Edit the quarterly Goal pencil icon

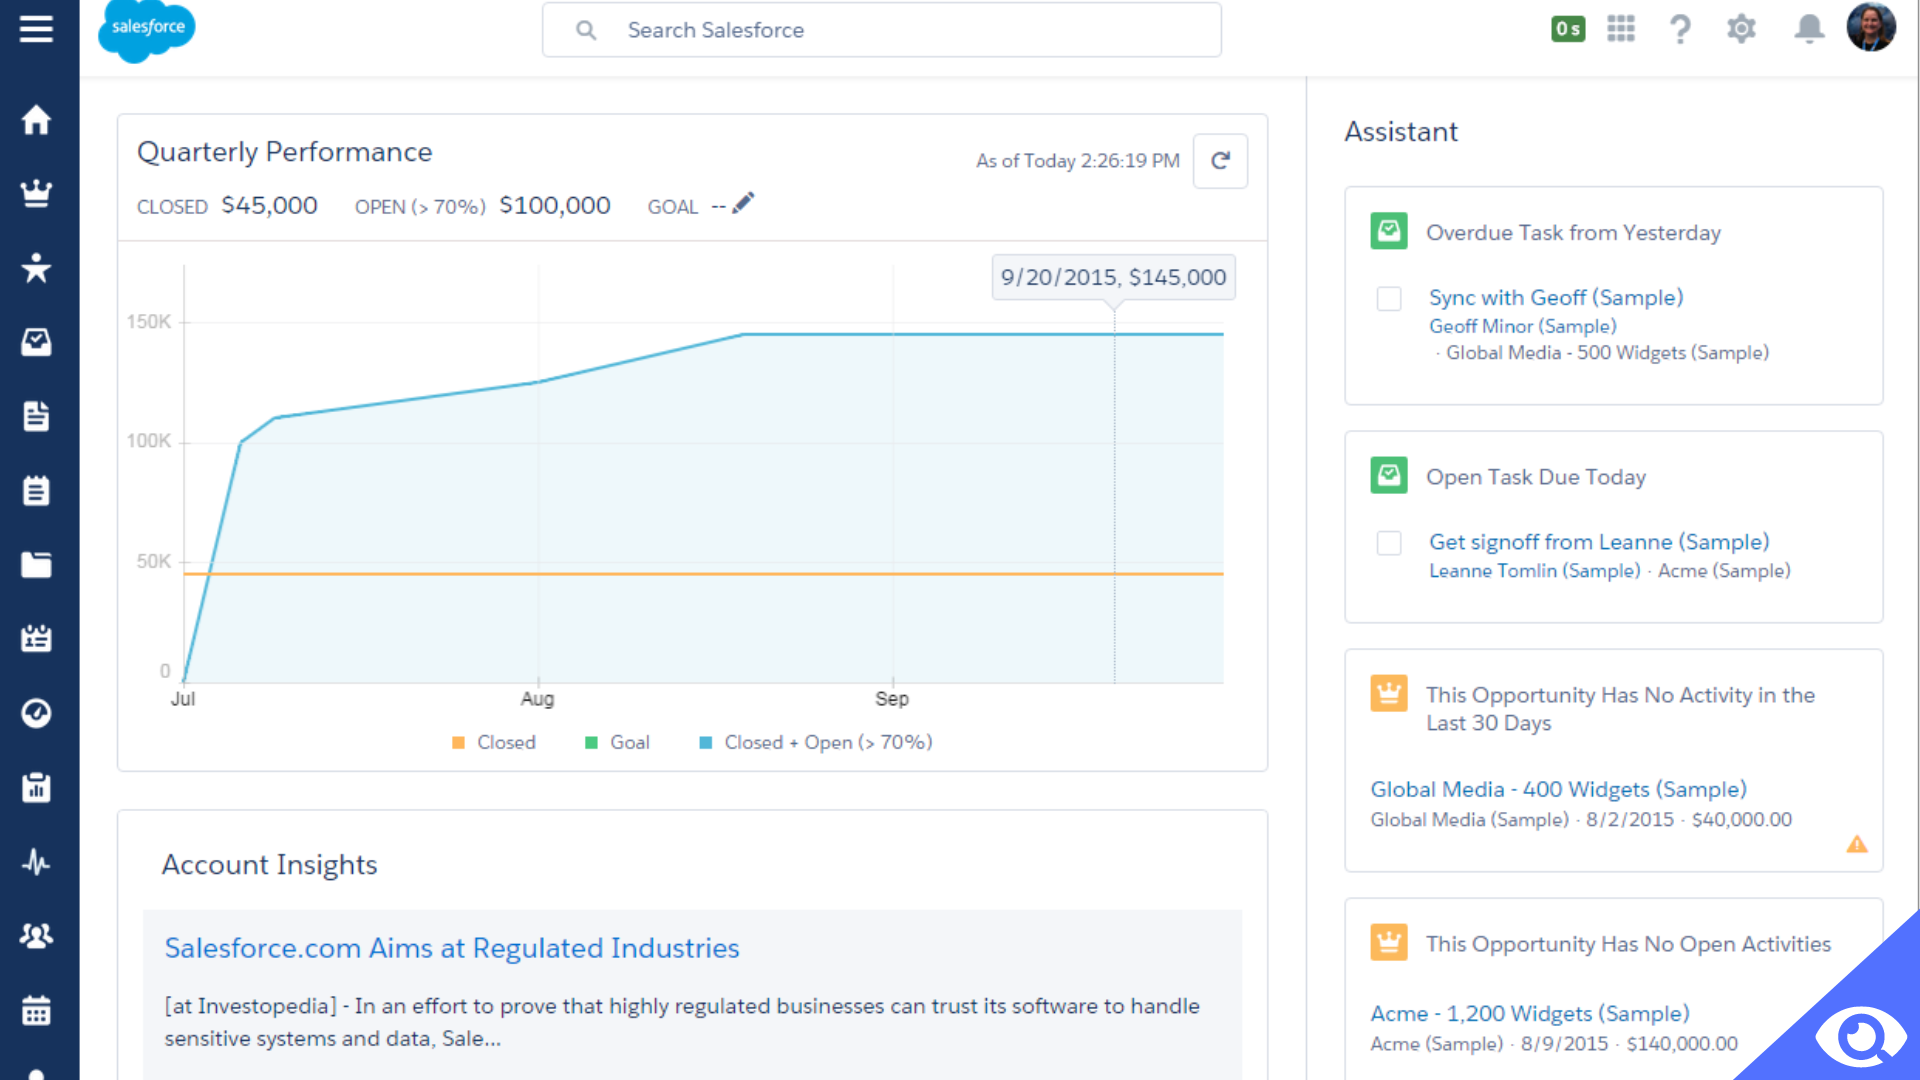743,203
